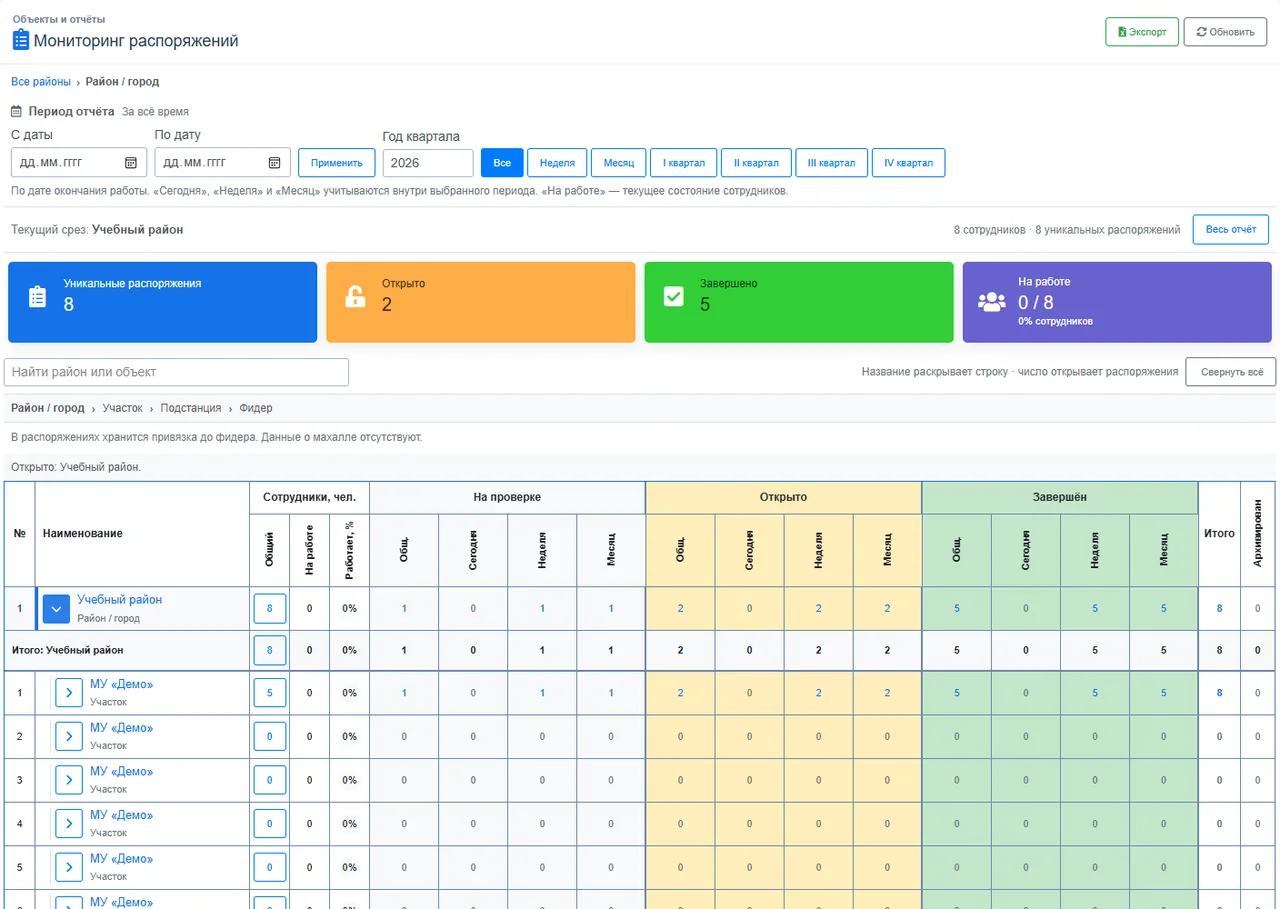This screenshot has width=1280, height=909.
Task: Expand МУ «Демо» row number 4
Action: click(68, 824)
